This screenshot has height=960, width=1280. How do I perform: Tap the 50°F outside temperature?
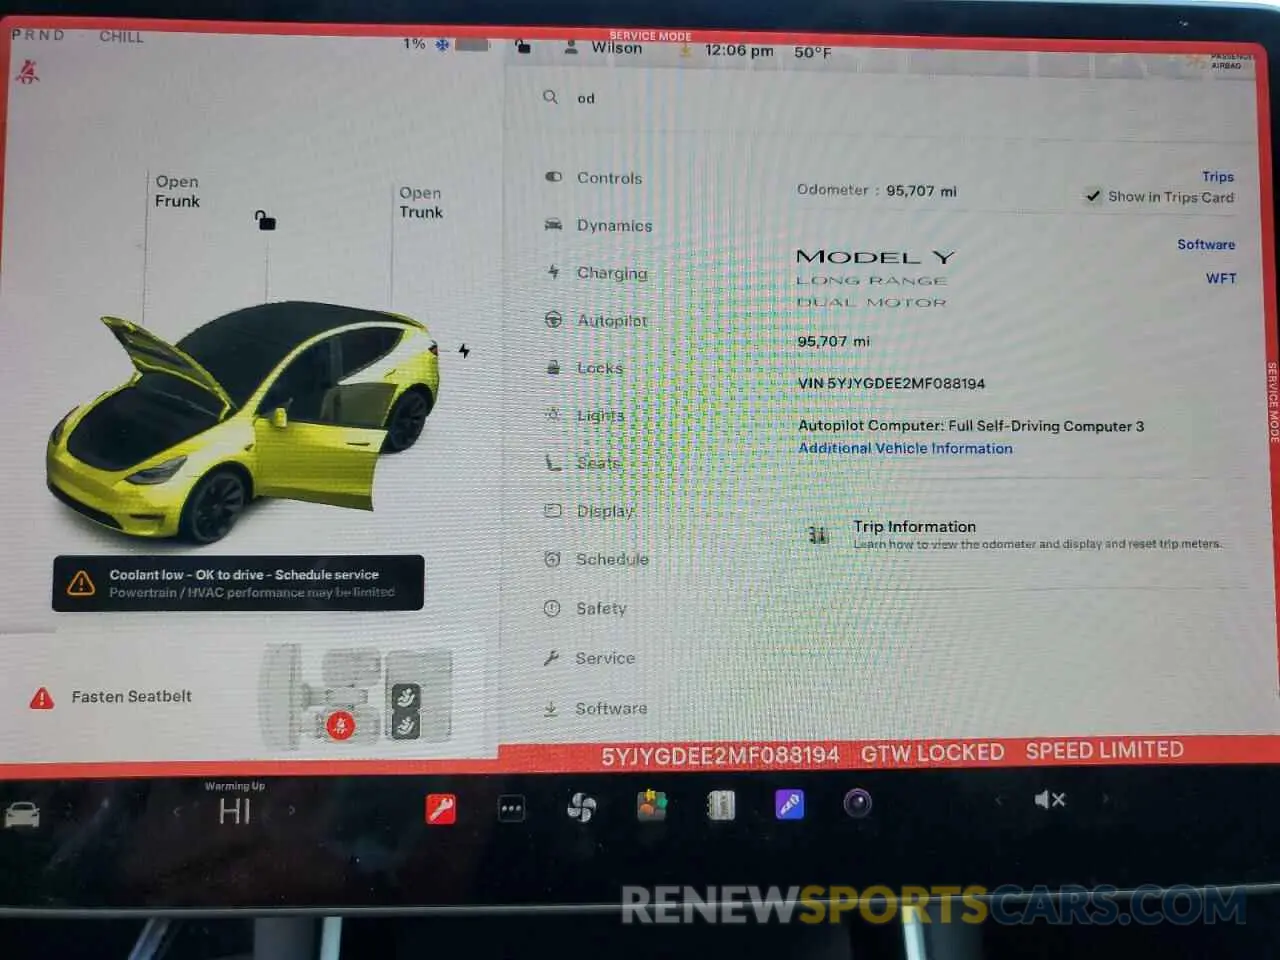813,52
